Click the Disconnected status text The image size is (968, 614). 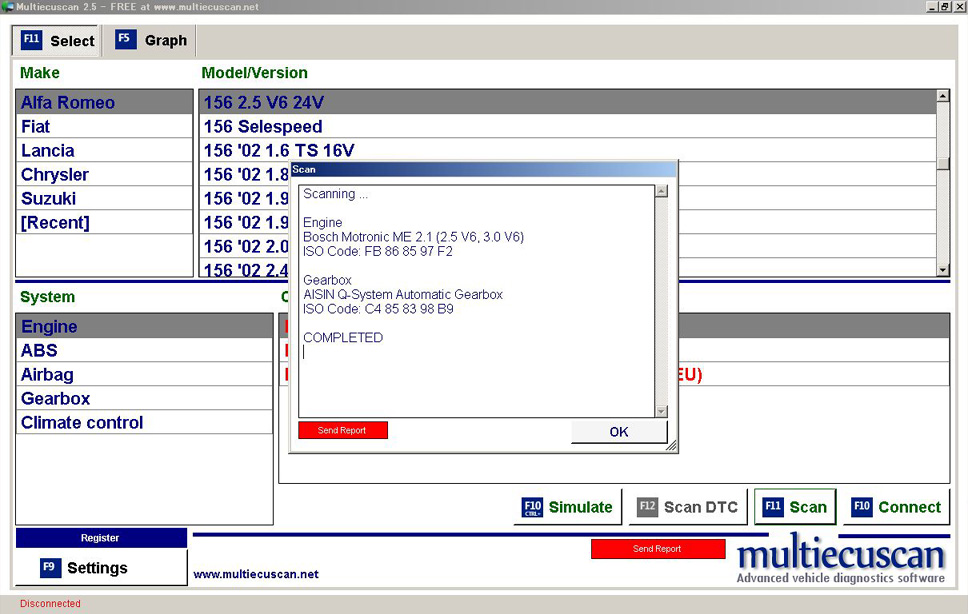pos(50,604)
